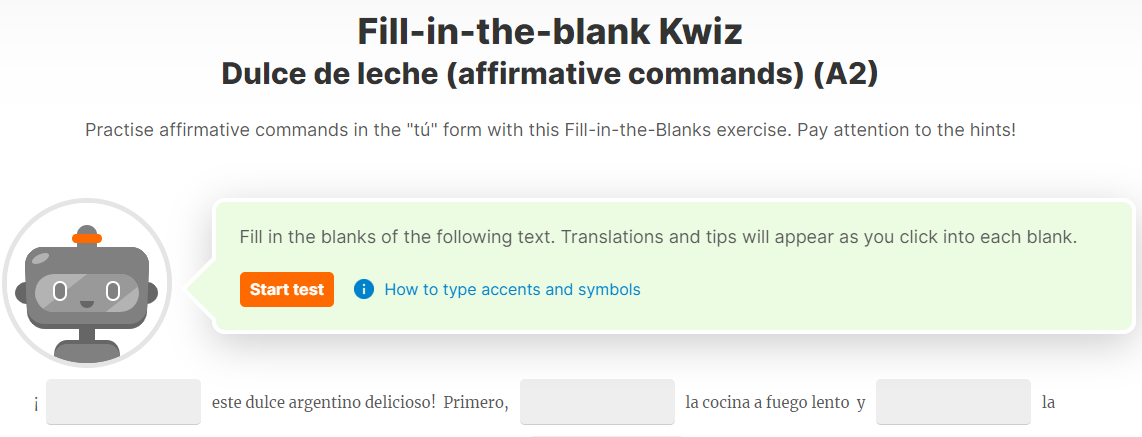This screenshot has height=437, width=1142.
Task: Click the Dulce de leche subtitle
Action: pyautogui.click(x=550, y=74)
